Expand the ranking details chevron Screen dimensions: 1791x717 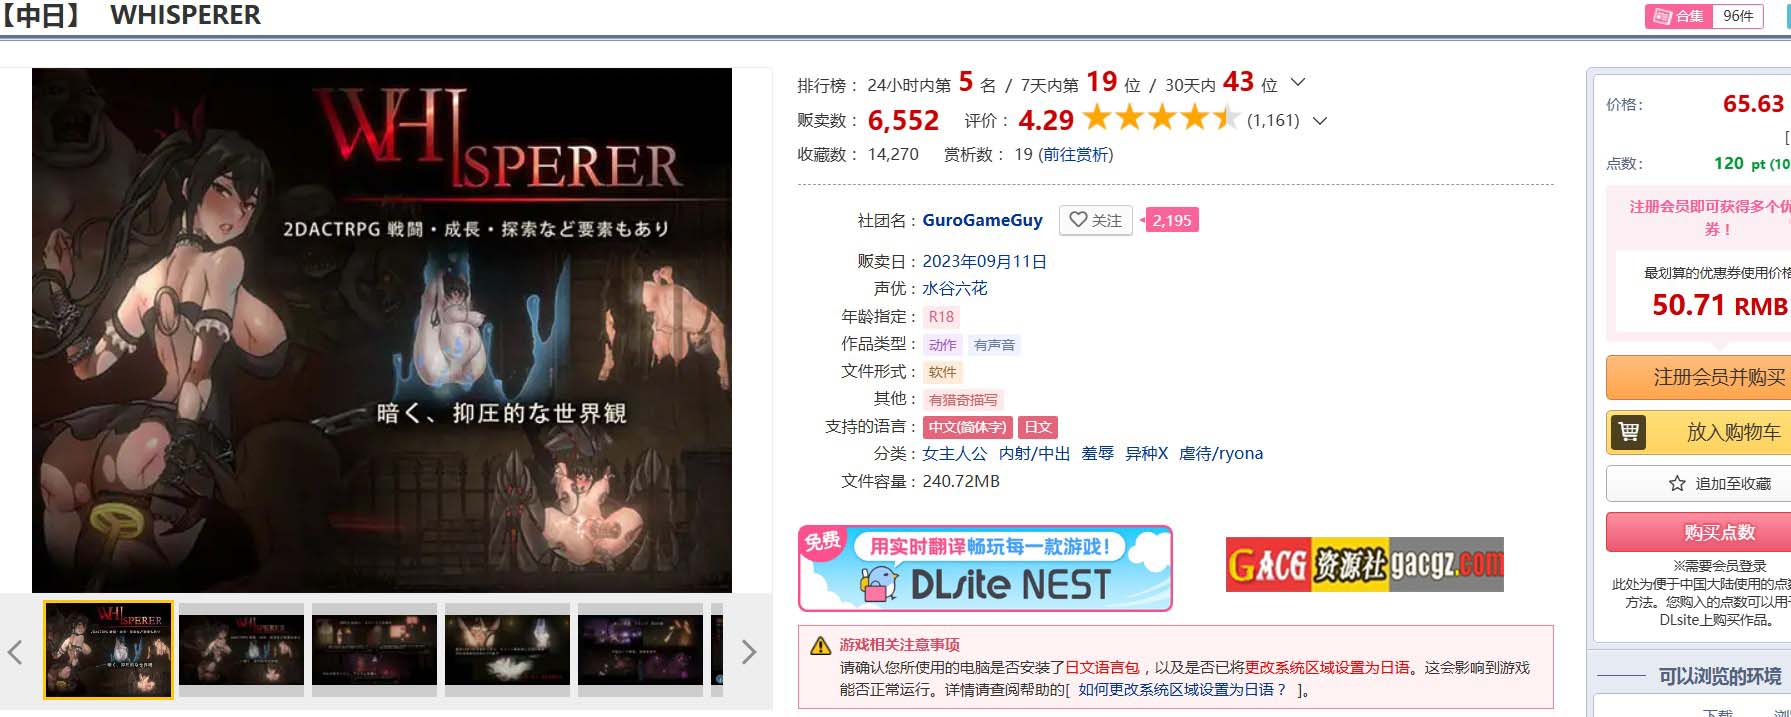coord(1298,82)
